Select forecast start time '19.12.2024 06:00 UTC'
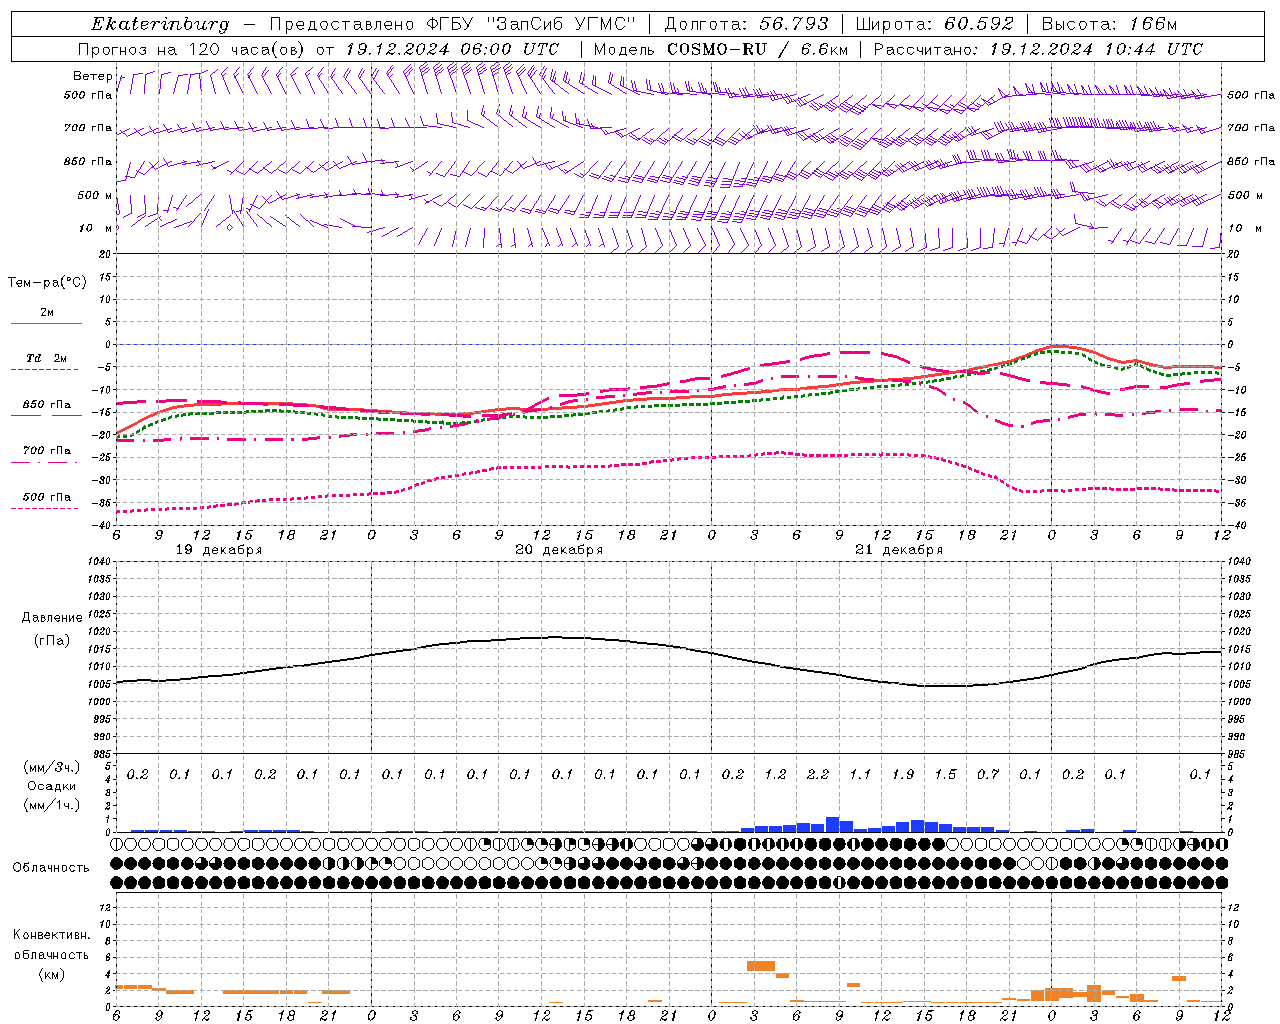The image size is (1280, 1024). [452, 49]
